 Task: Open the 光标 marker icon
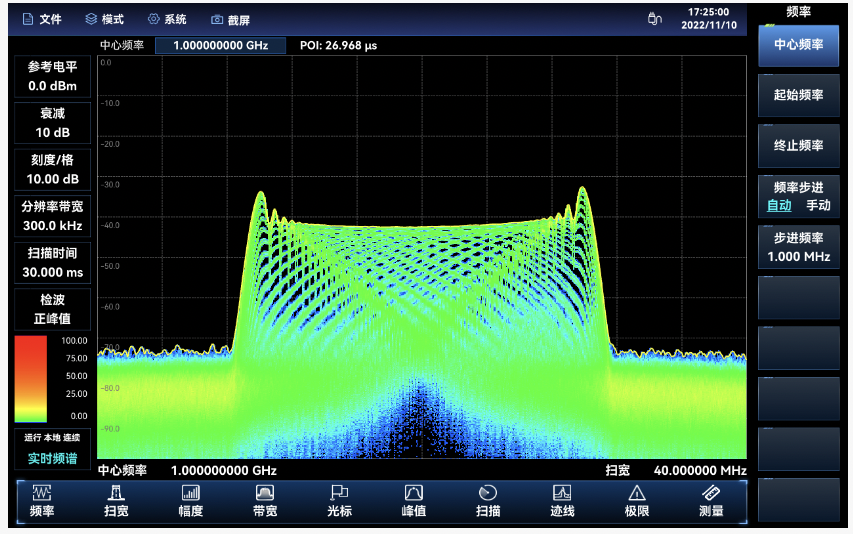339,493
